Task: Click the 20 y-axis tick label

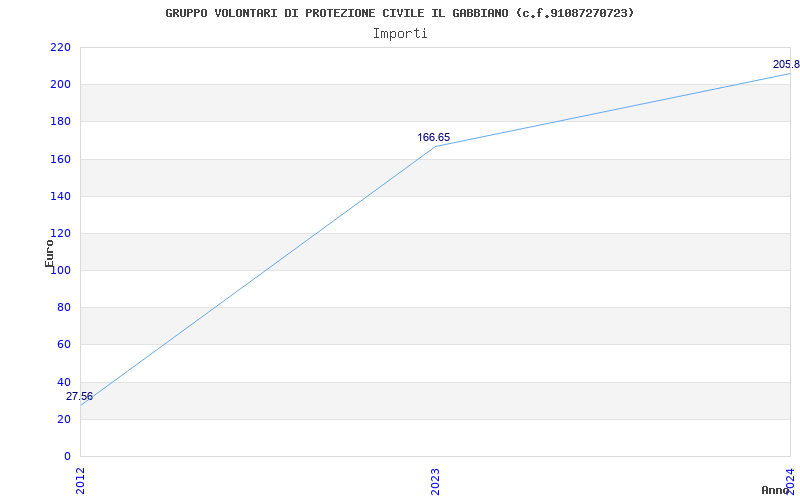Action: click(63, 419)
